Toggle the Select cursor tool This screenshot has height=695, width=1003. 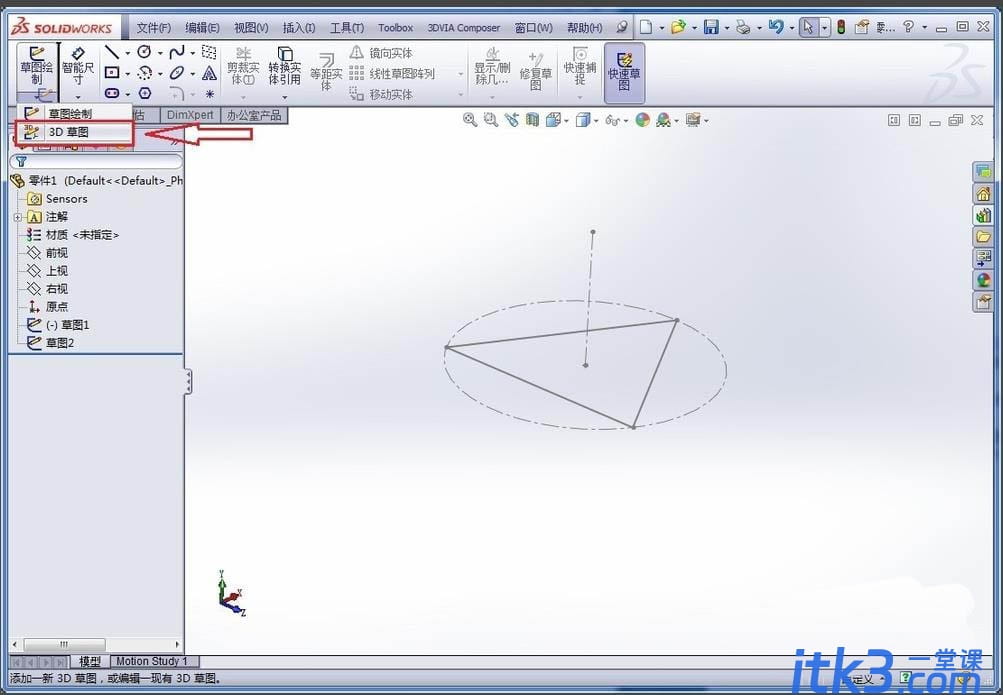(808, 27)
